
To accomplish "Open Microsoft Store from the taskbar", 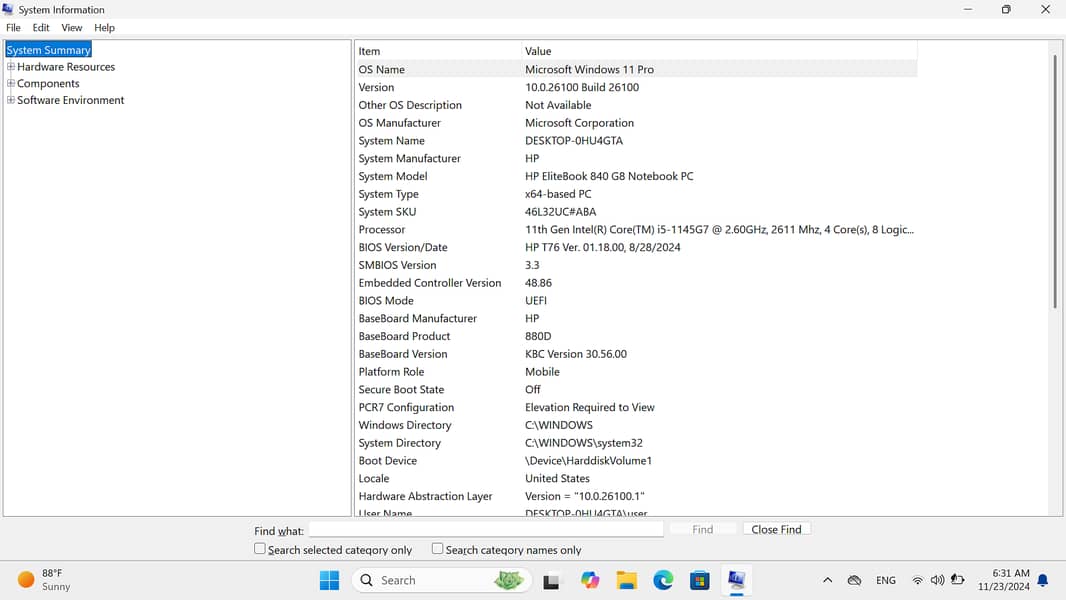I will [x=700, y=580].
